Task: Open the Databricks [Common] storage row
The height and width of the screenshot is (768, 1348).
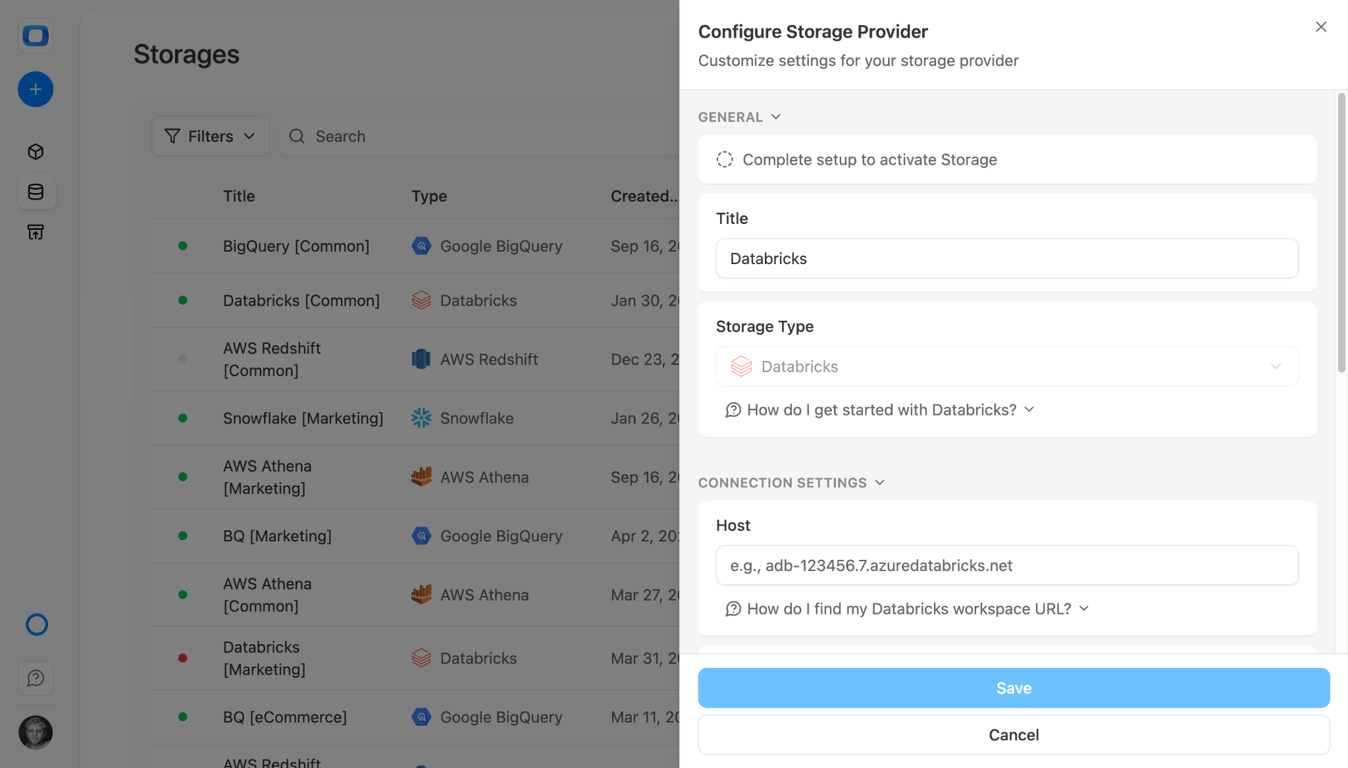Action: coord(416,300)
